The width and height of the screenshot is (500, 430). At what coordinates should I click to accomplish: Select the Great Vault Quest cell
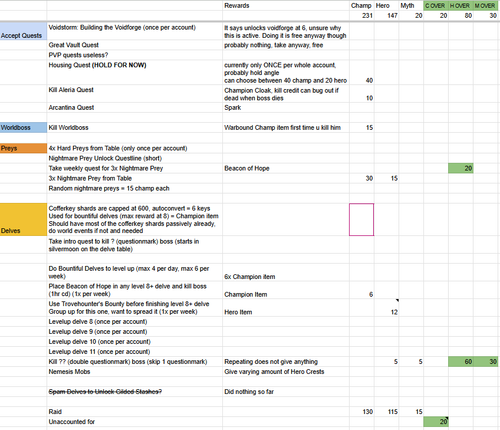[x=135, y=45]
